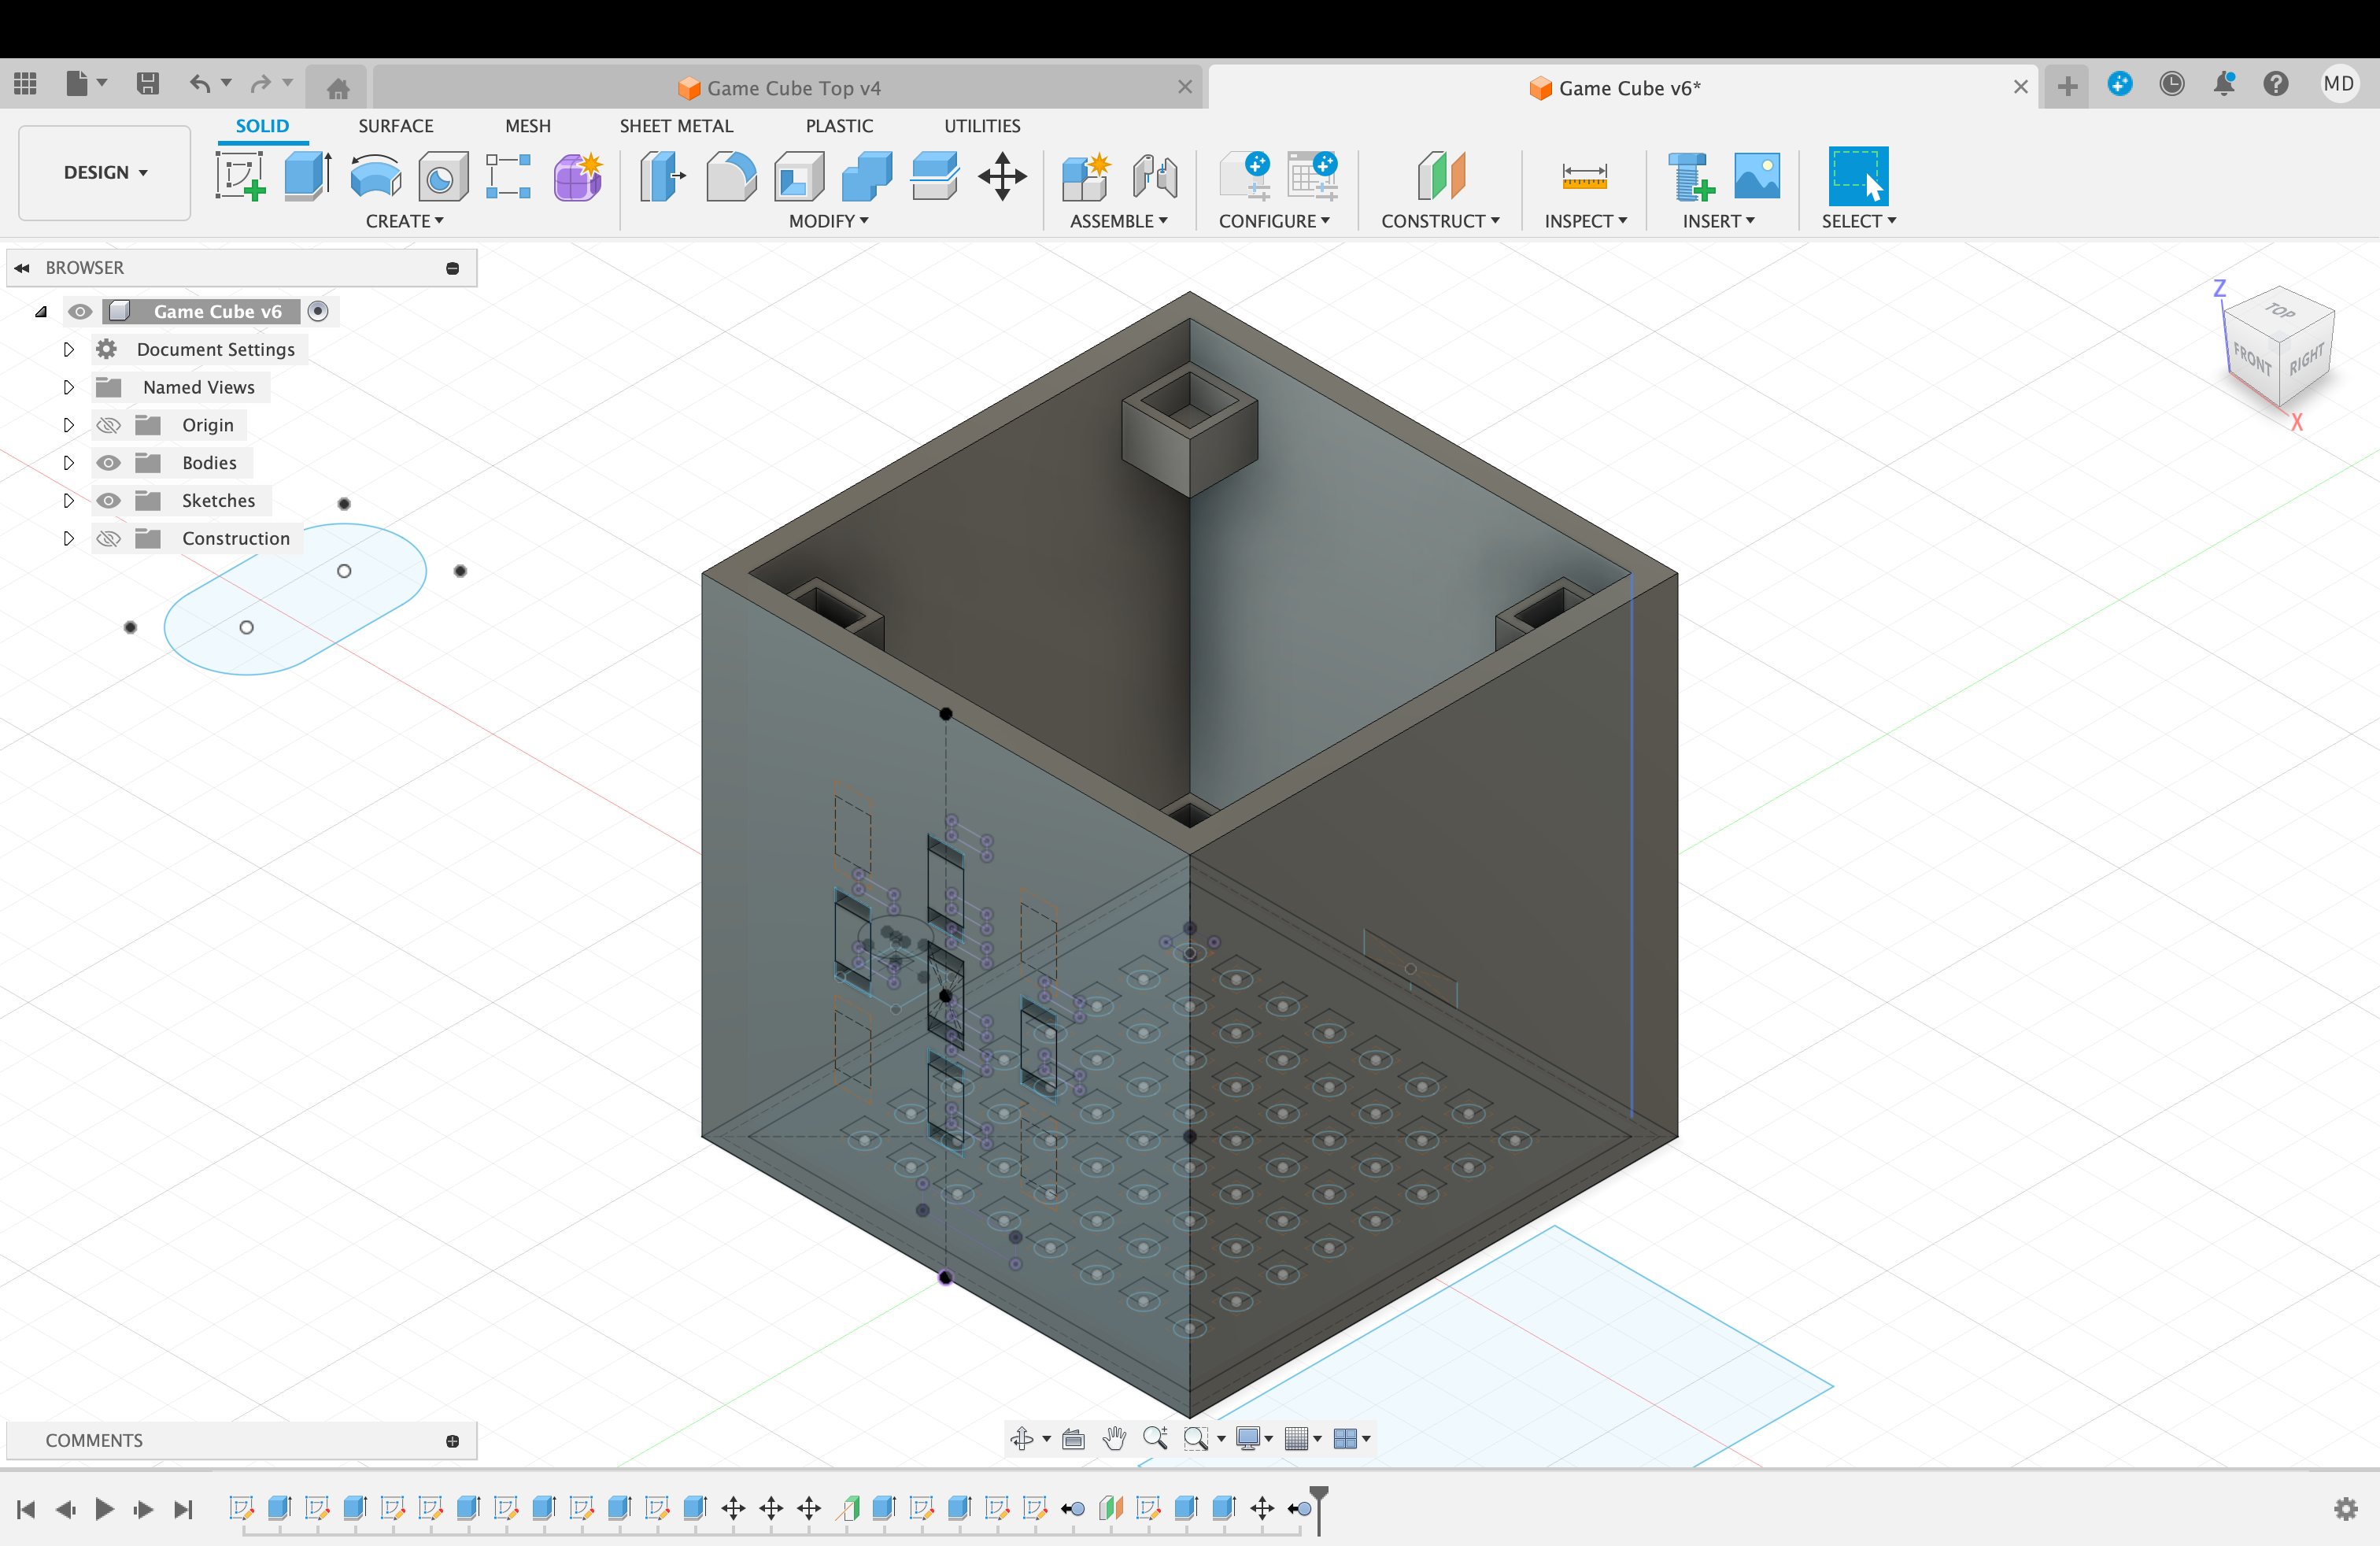This screenshot has height=1546, width=2380.
Task: Expand the Document Settings tree node
Action: click(x=68, y=349)
